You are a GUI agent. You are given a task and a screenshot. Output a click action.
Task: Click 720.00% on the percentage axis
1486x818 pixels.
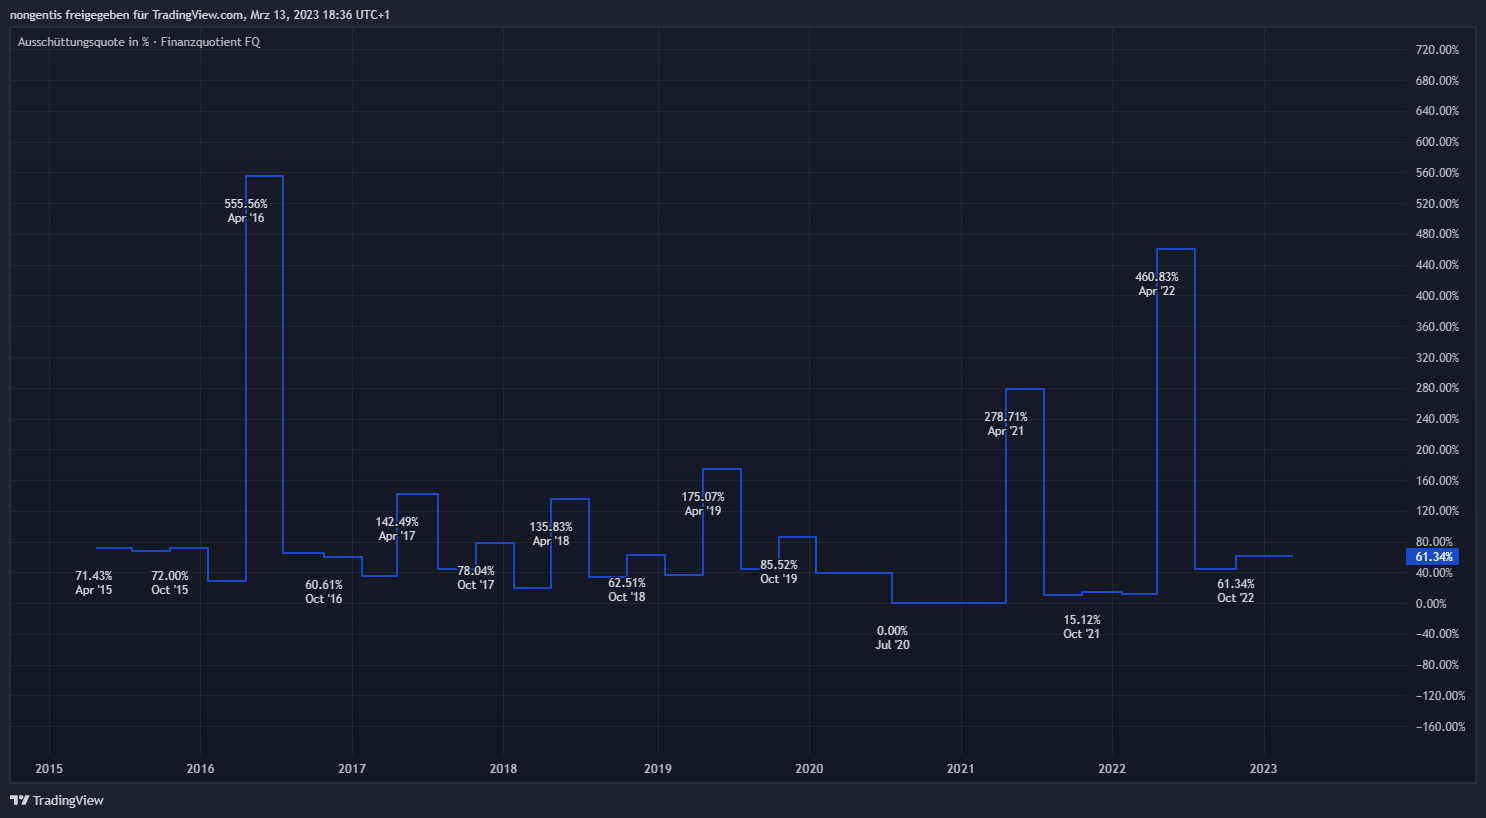coord(1437,50)
